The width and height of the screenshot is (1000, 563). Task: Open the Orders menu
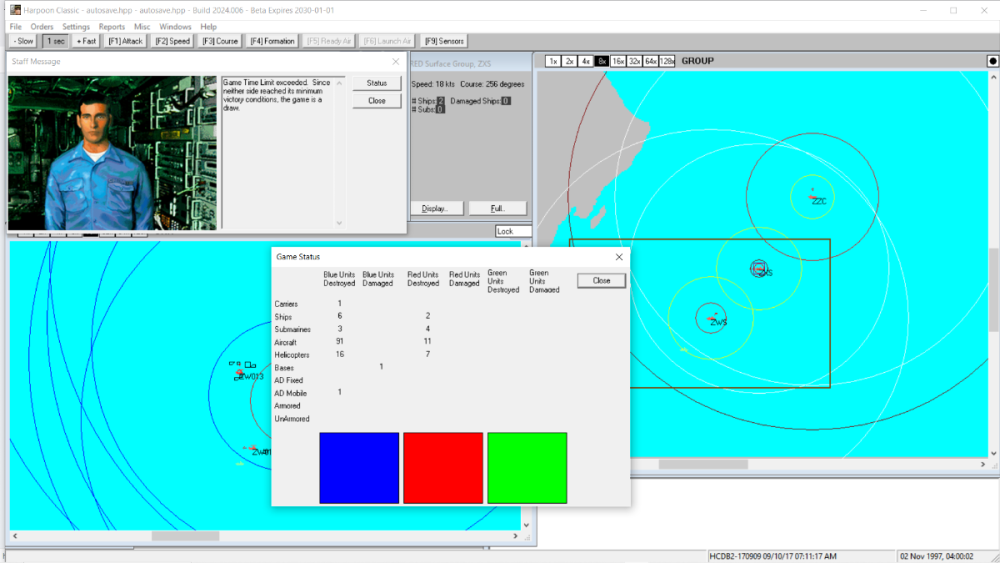(x=42, y=26)
